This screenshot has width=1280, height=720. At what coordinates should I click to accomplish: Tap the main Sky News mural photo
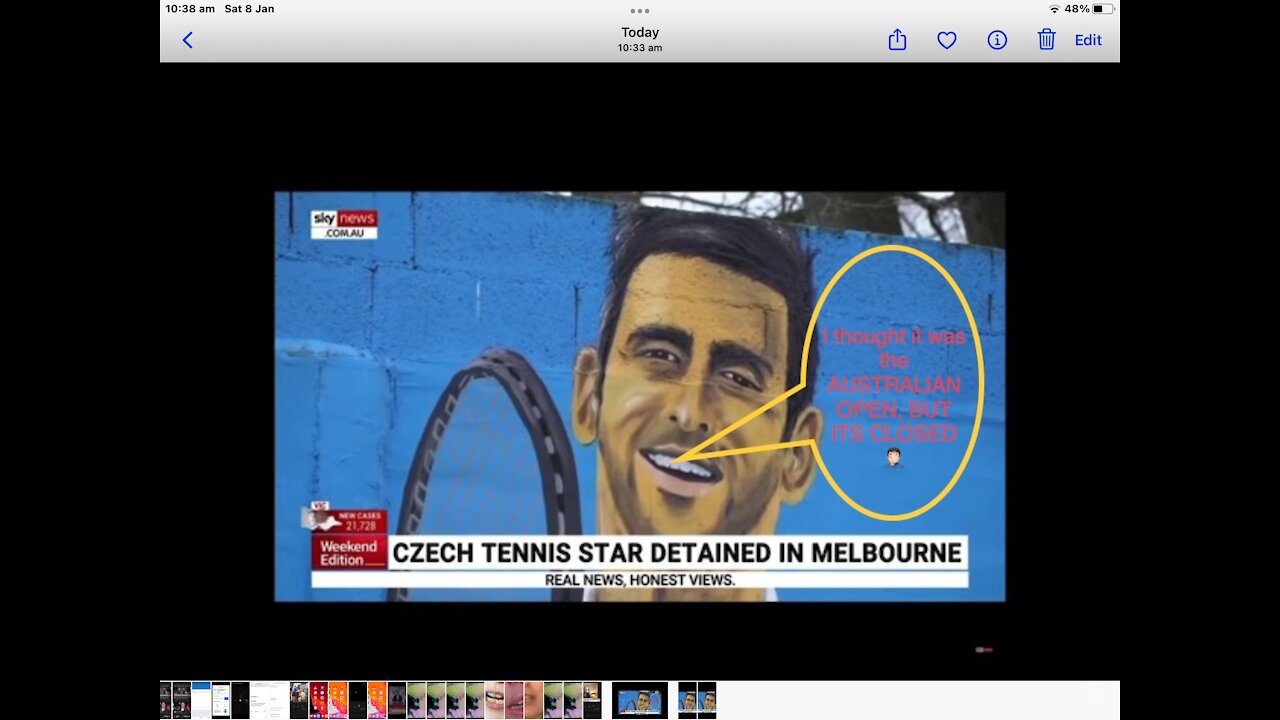point(640,396)
